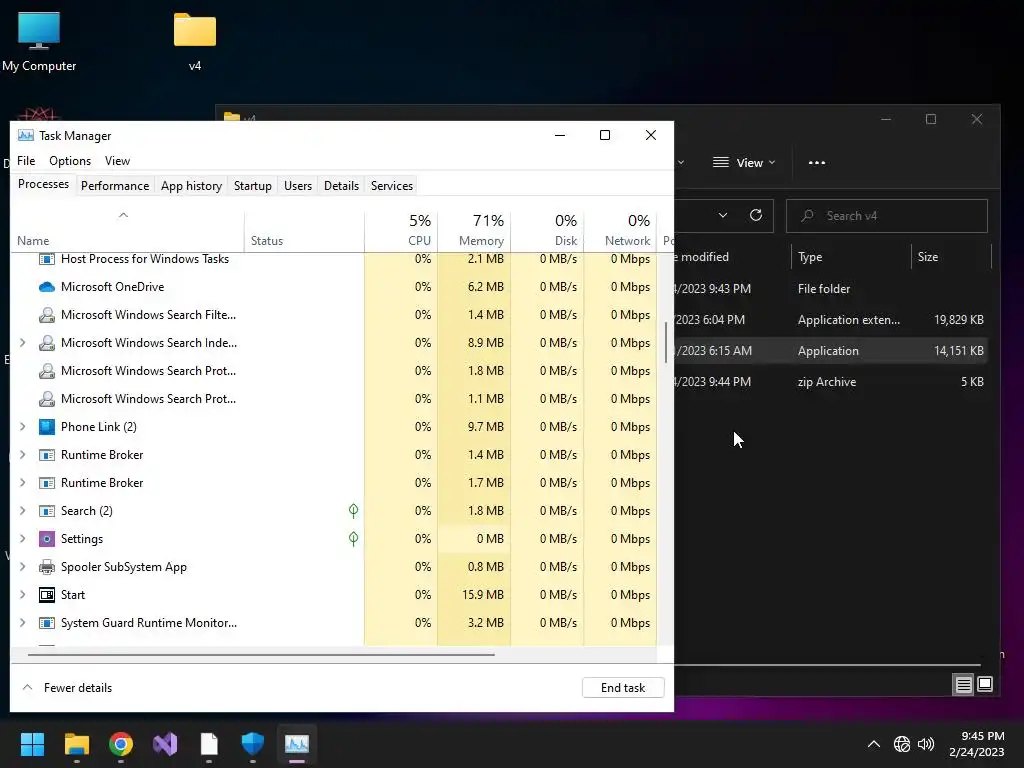
Task: Open the three-dots more menu in Explorer
Action: pos(817,163)
